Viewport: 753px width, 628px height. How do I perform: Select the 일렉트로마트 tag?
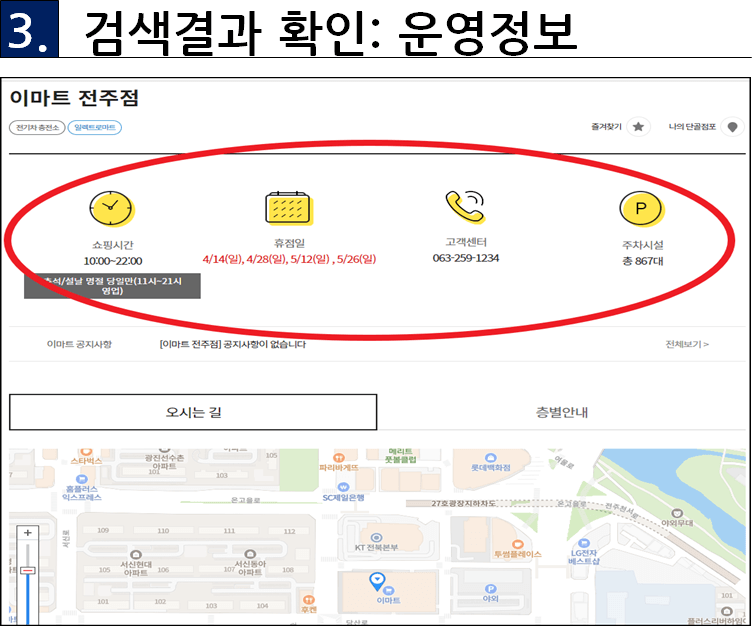click(x=95, y=127)
